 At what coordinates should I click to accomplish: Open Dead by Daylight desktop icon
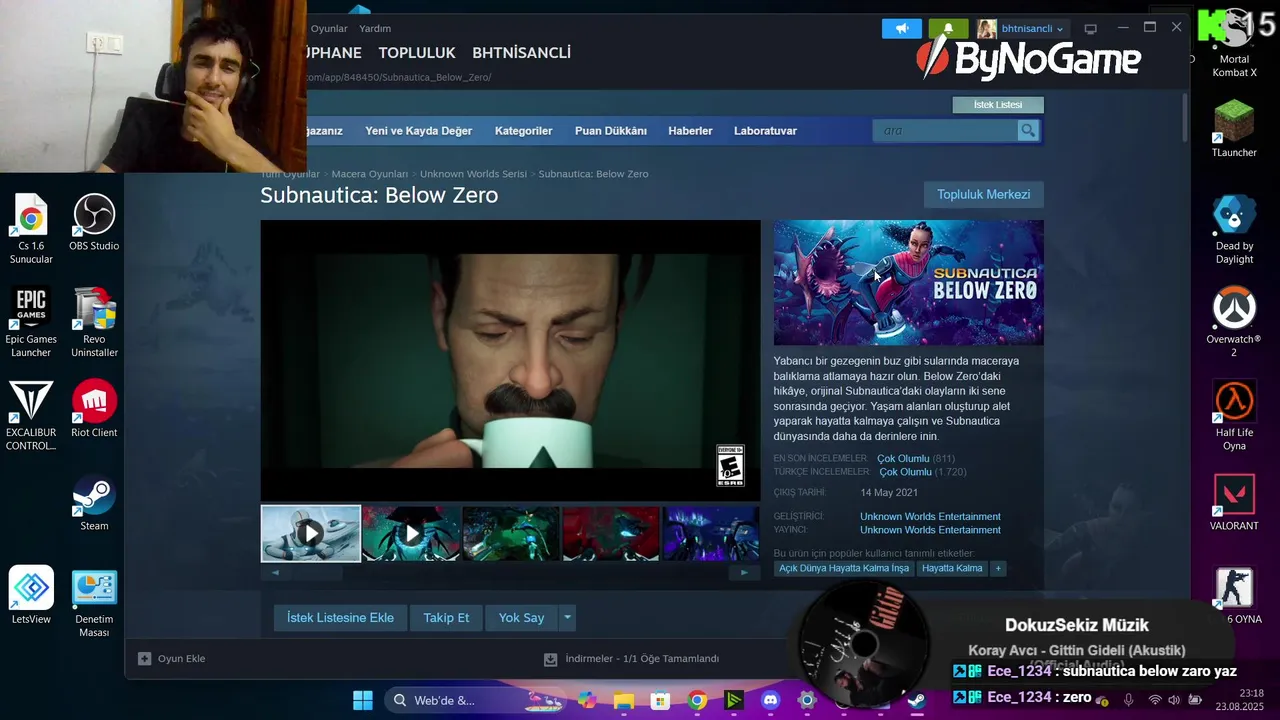tap(1234, 230)
